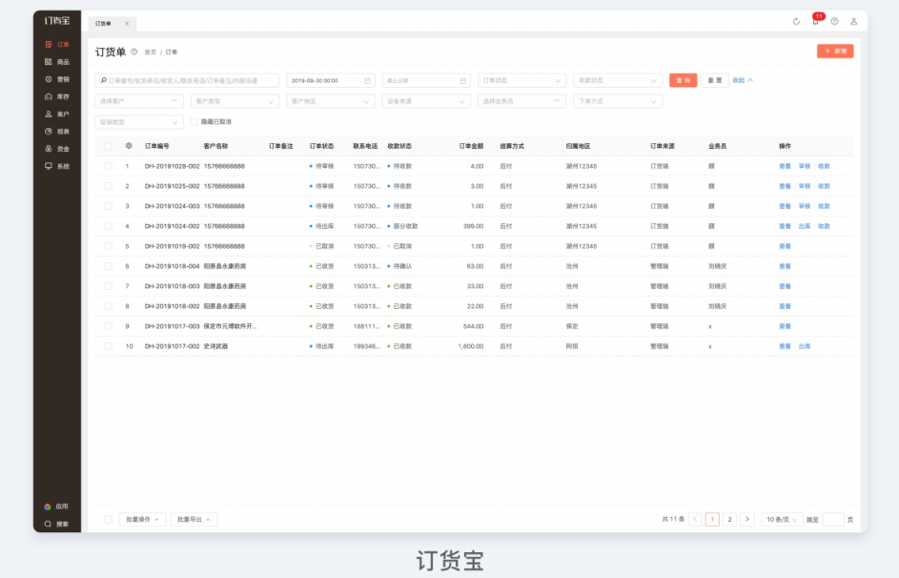Open the 搜索 search entry in the sidebar
The height and width of the screenshot is (578, 899).
pyautogui.click(x=56, y=524)
